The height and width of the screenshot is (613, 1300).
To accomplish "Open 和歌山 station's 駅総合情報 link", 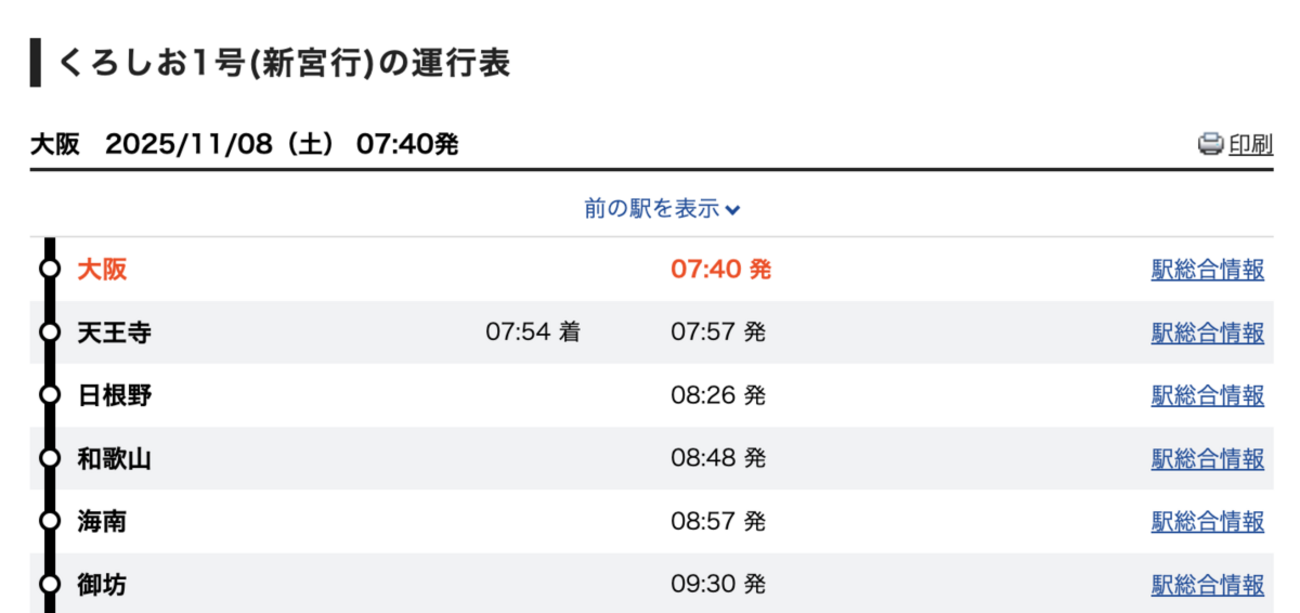I will (x=1207, y=459).
